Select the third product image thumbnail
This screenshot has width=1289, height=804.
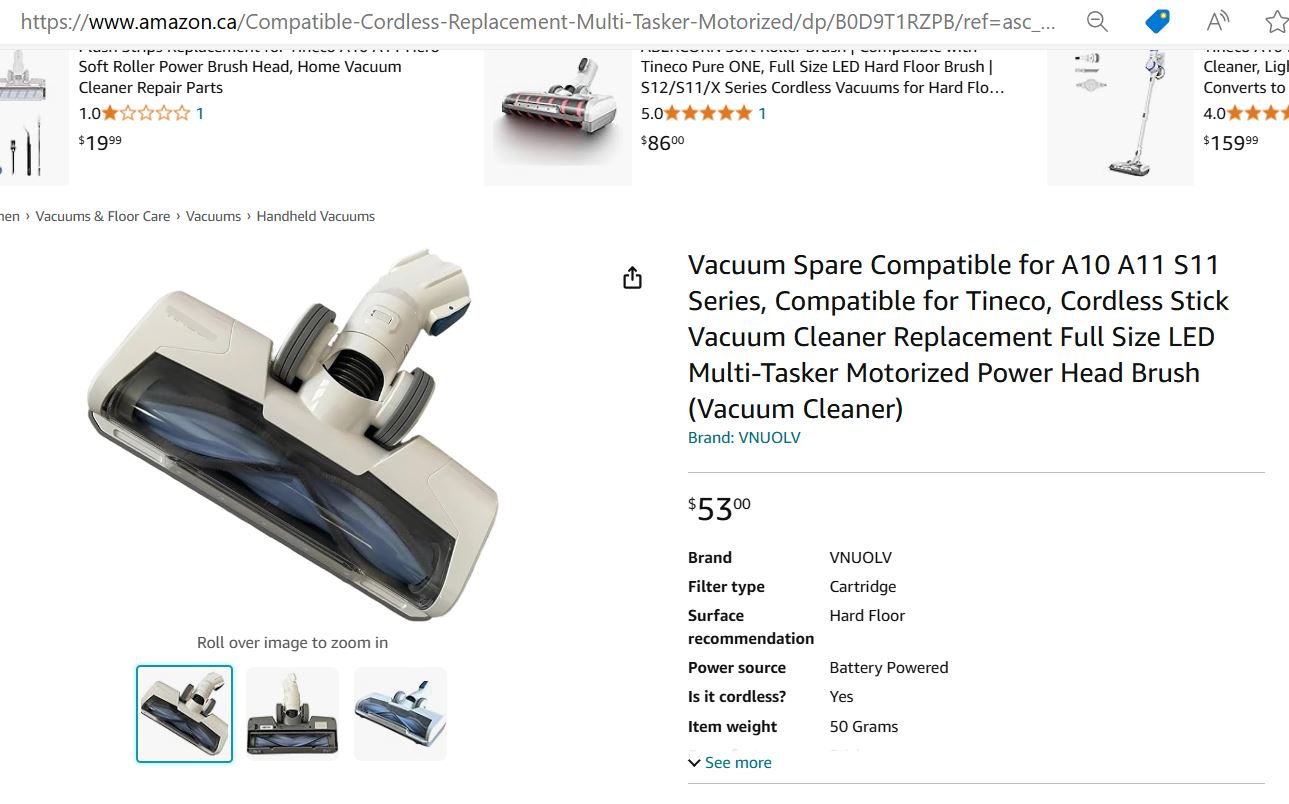tap(399, 713)
